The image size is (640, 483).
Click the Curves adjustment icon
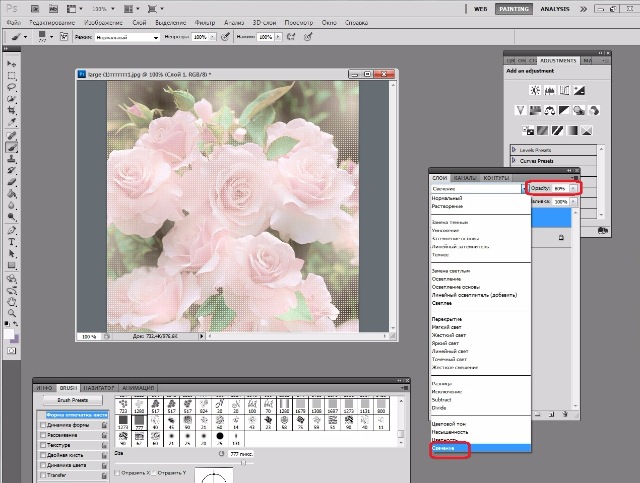[x=565, y=89]
